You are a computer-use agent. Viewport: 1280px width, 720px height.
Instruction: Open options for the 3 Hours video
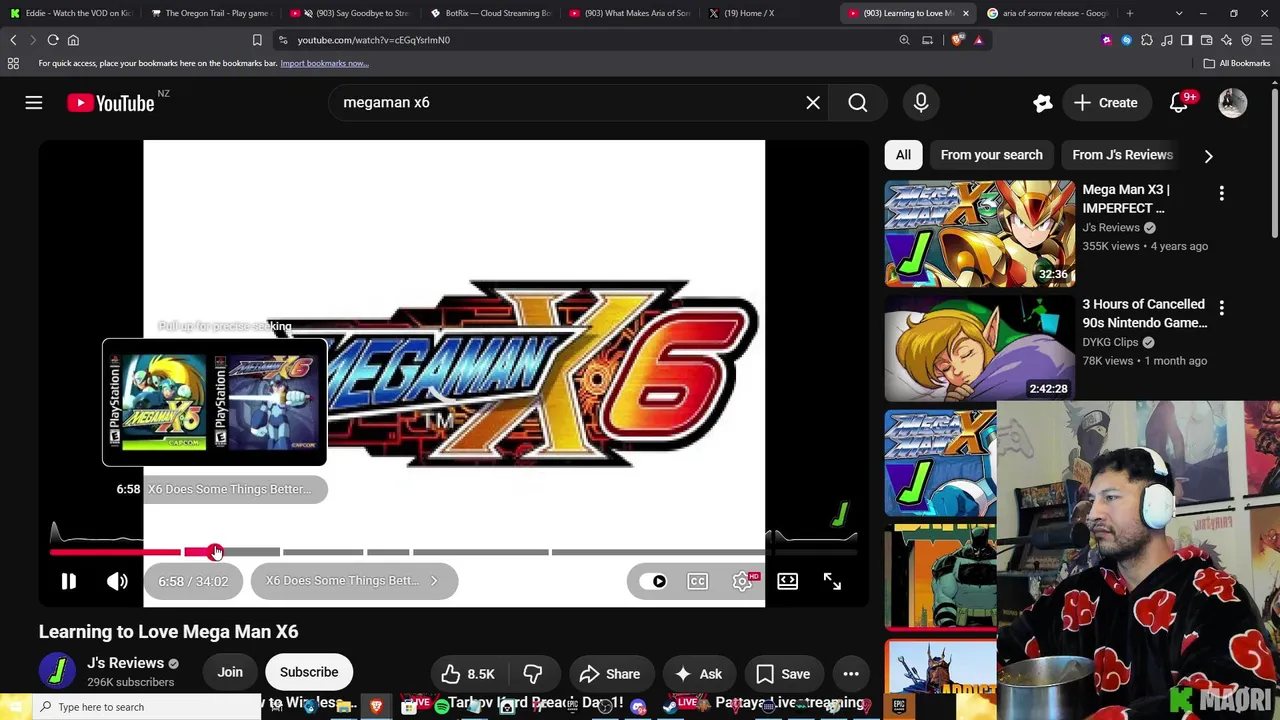click(x=1221, y=307)
